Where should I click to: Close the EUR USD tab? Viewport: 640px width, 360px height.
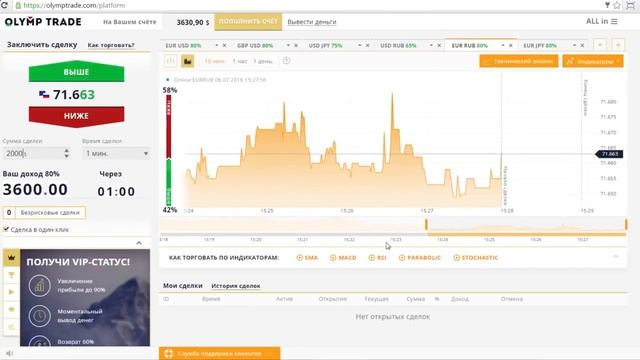[x=224, y=45]
